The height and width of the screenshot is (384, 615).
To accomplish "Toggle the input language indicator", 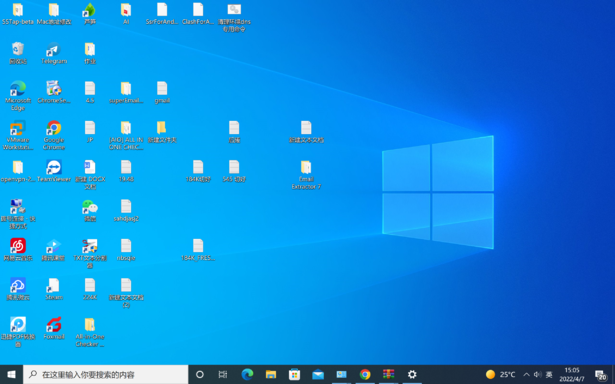I will [549, 375].
